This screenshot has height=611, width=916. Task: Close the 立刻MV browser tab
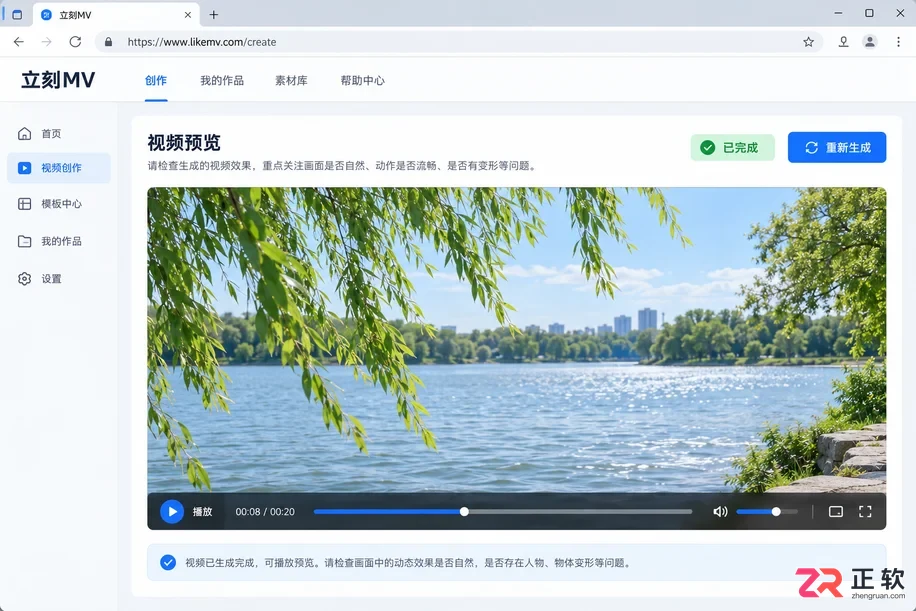(188, 15)
